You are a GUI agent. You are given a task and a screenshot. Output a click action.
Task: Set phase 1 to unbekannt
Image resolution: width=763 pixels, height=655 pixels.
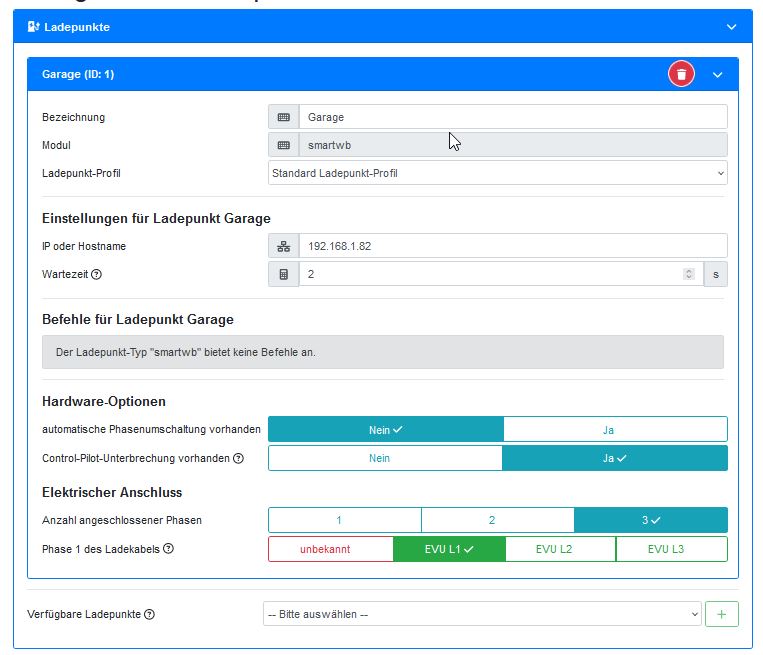point(330,549)
